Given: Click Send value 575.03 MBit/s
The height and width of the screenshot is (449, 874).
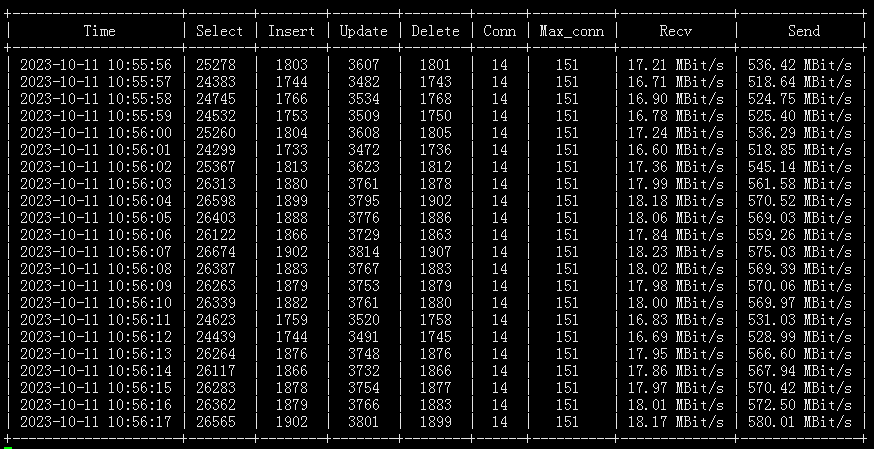Looking at the screenshot, I should pos(800,252).
